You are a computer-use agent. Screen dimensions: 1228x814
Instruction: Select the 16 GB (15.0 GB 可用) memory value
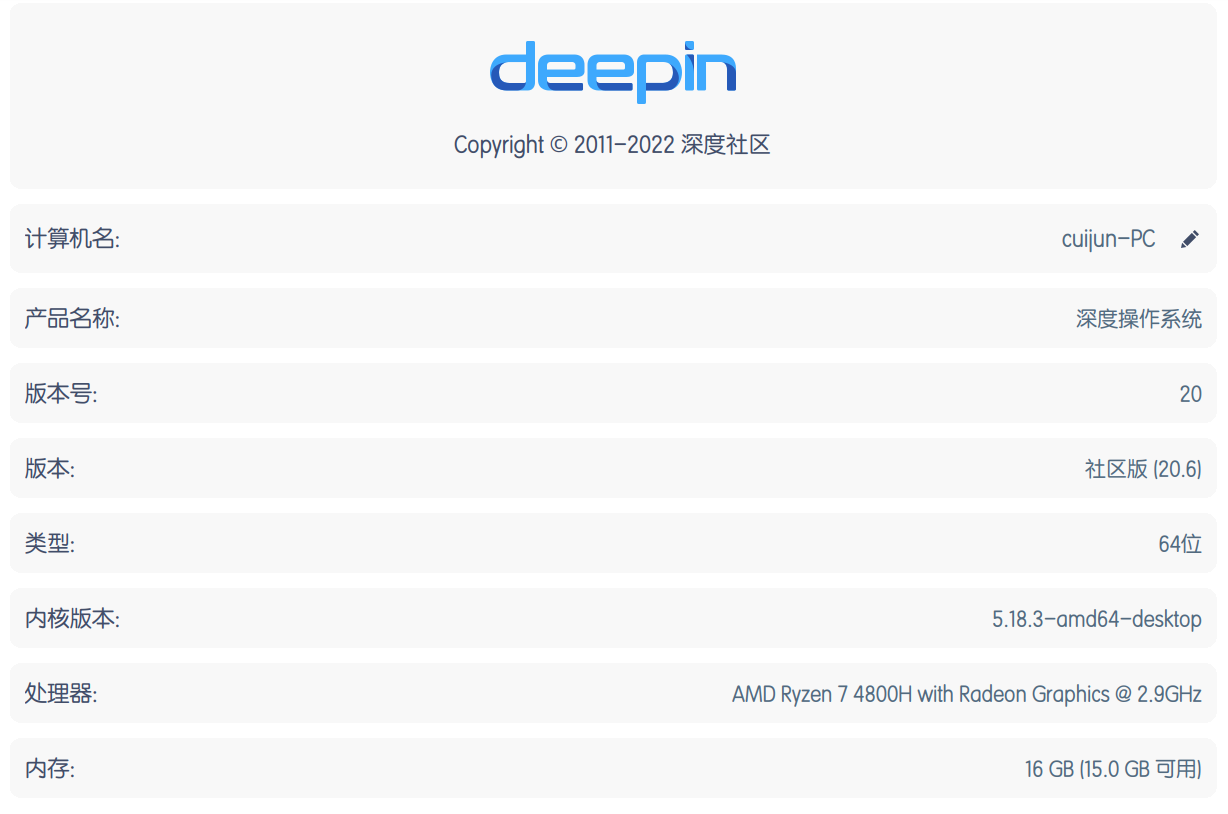(1113, 769)
